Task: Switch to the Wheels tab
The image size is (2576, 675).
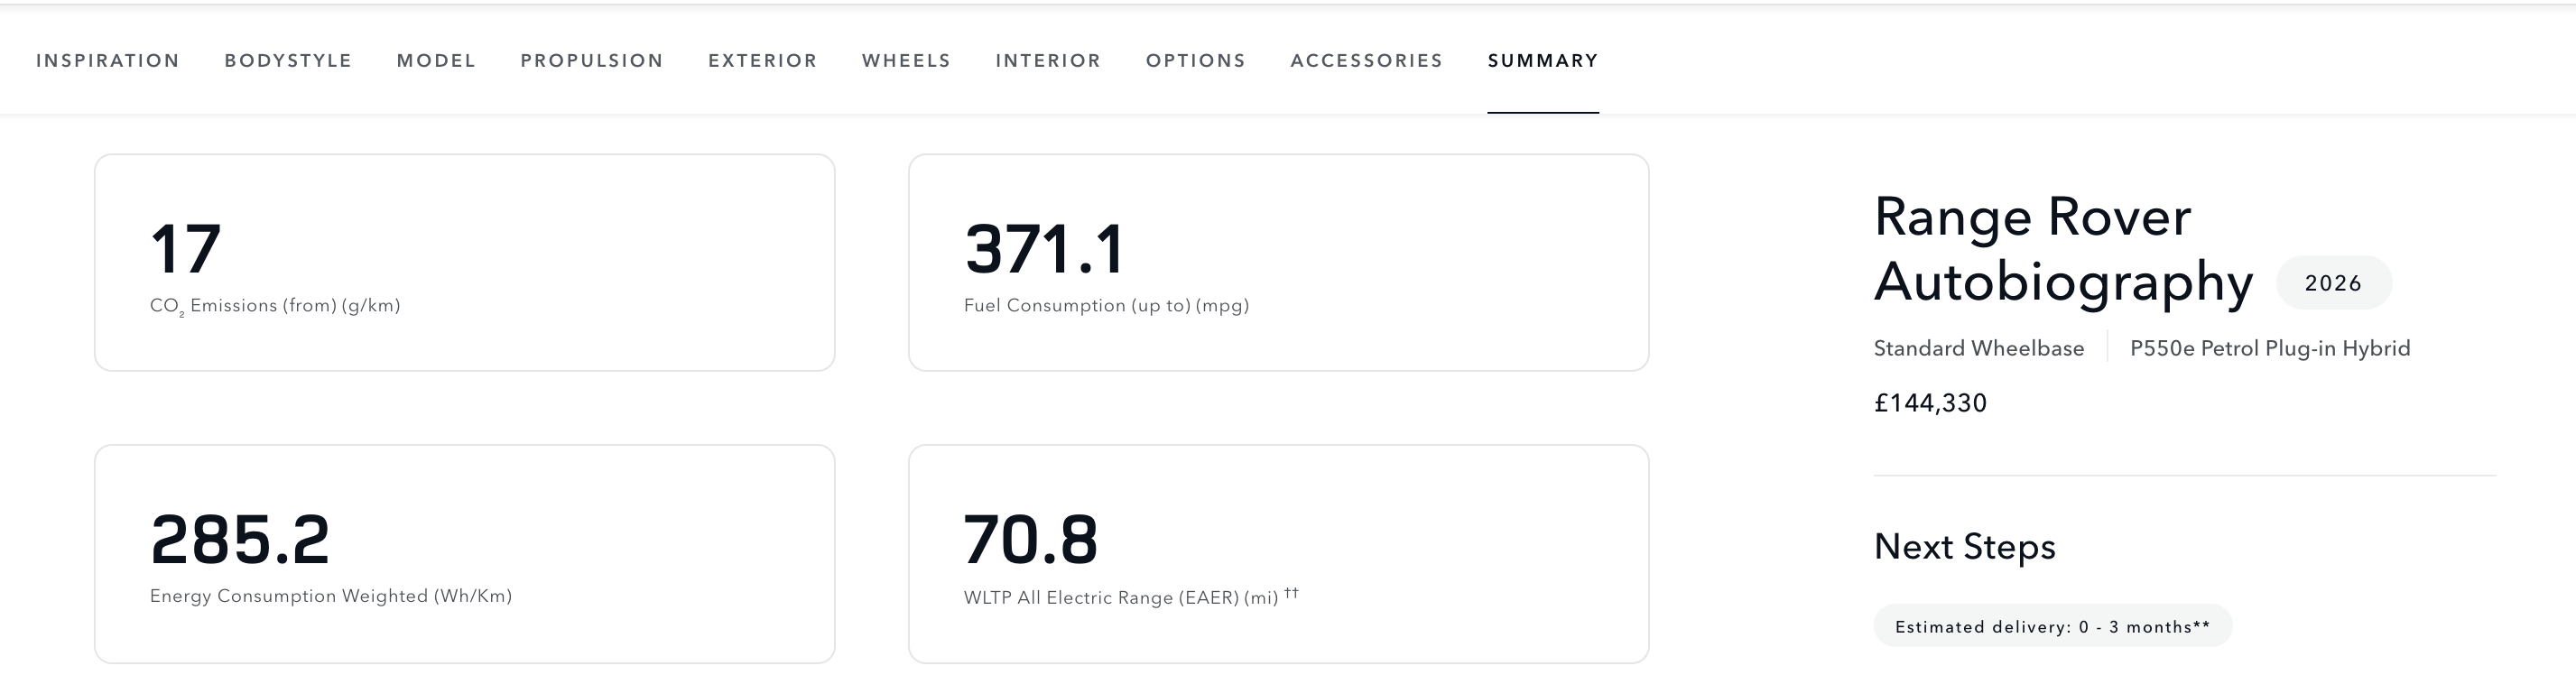Action: tap(906, 61)
